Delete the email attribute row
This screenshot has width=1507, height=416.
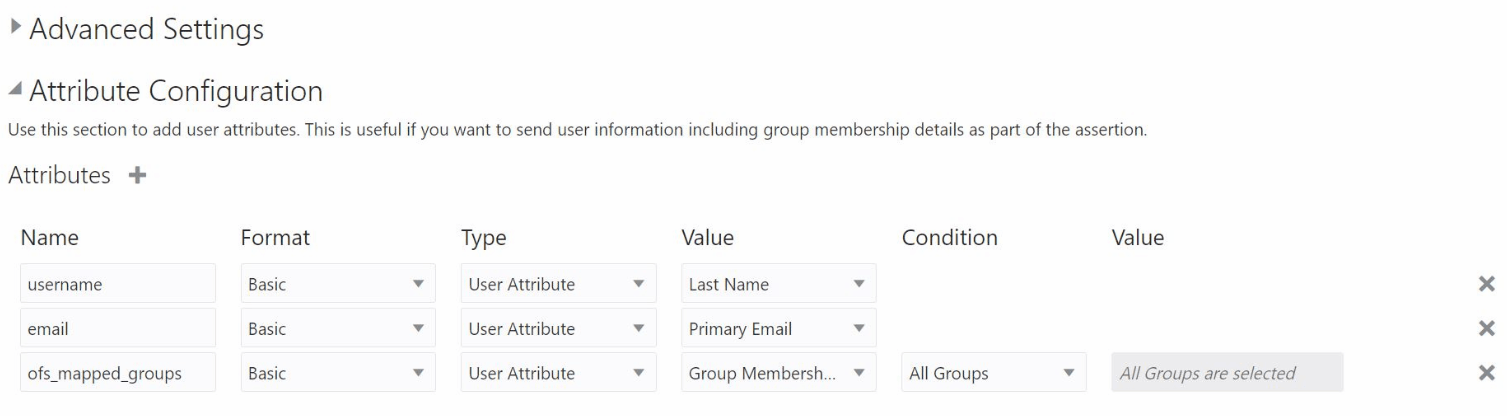[1486, 328]
